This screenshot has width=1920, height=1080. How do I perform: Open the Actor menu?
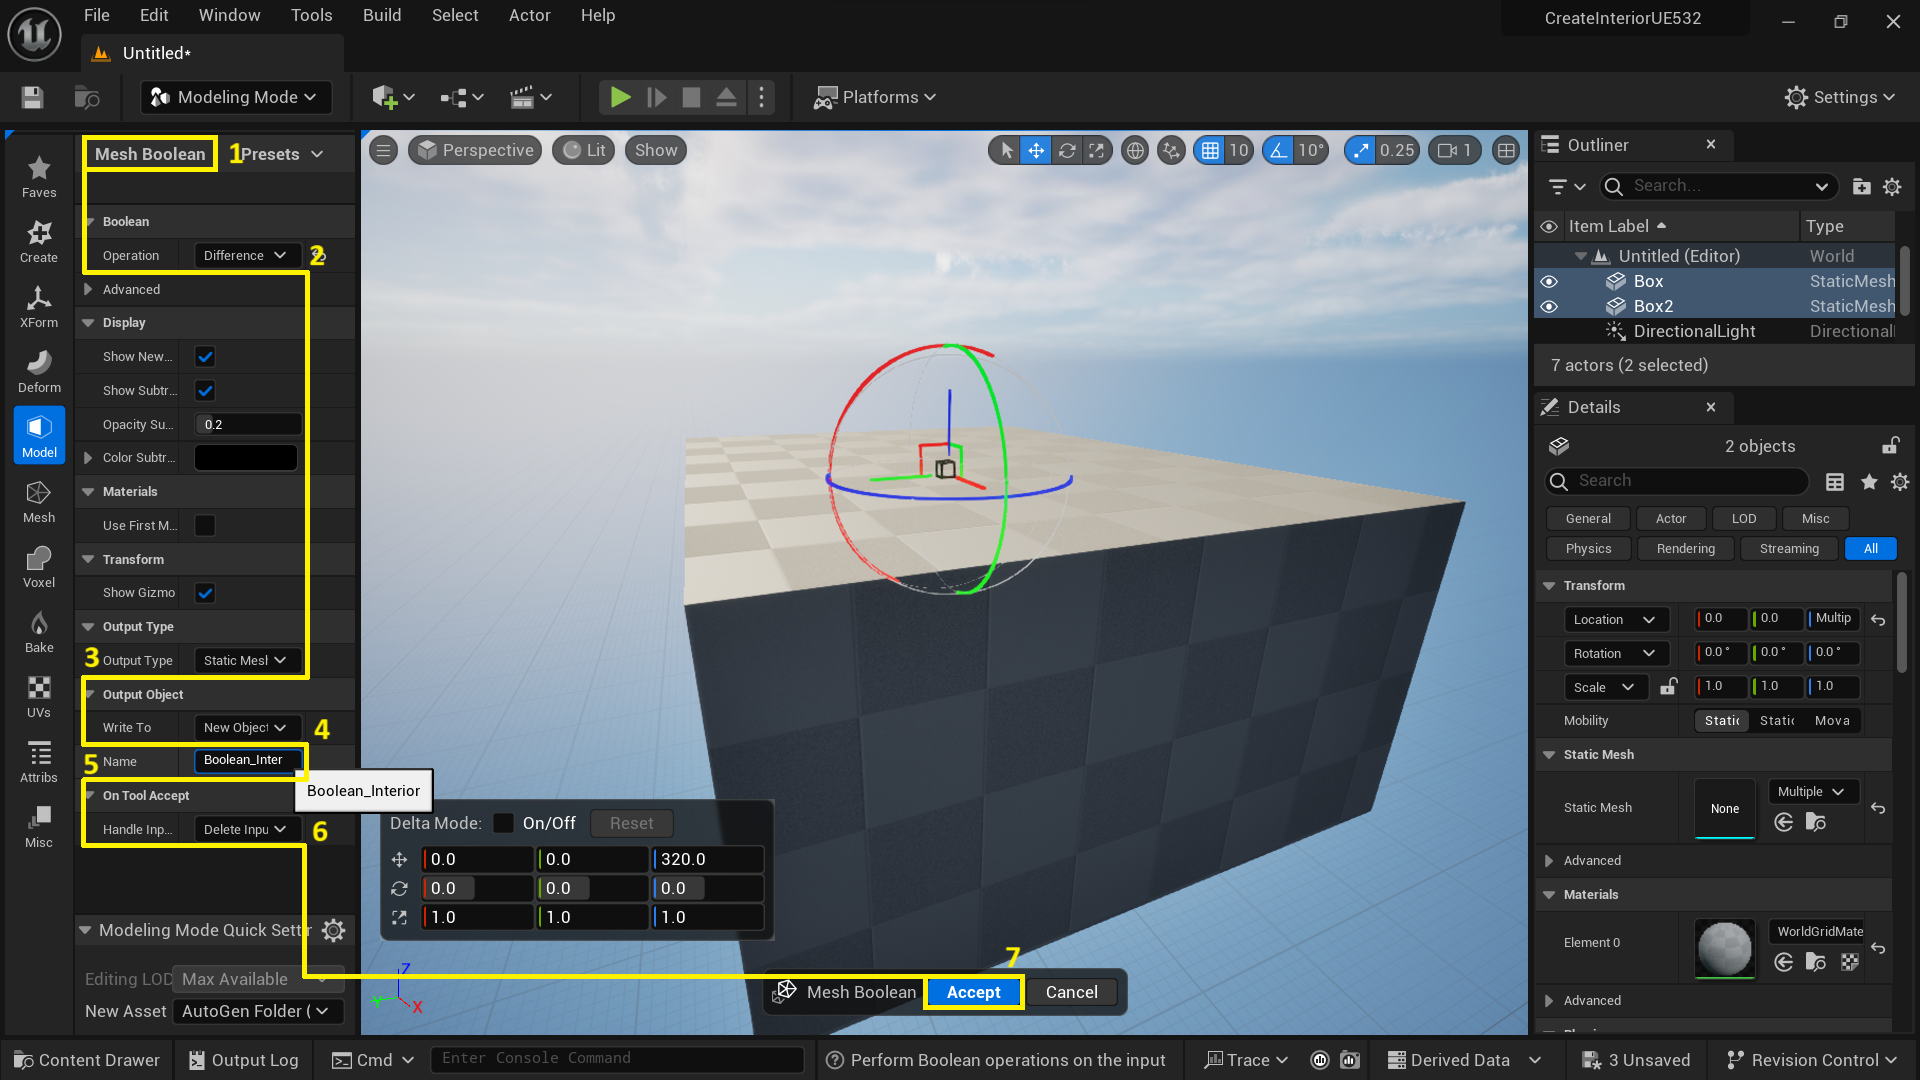click(529, 15)
